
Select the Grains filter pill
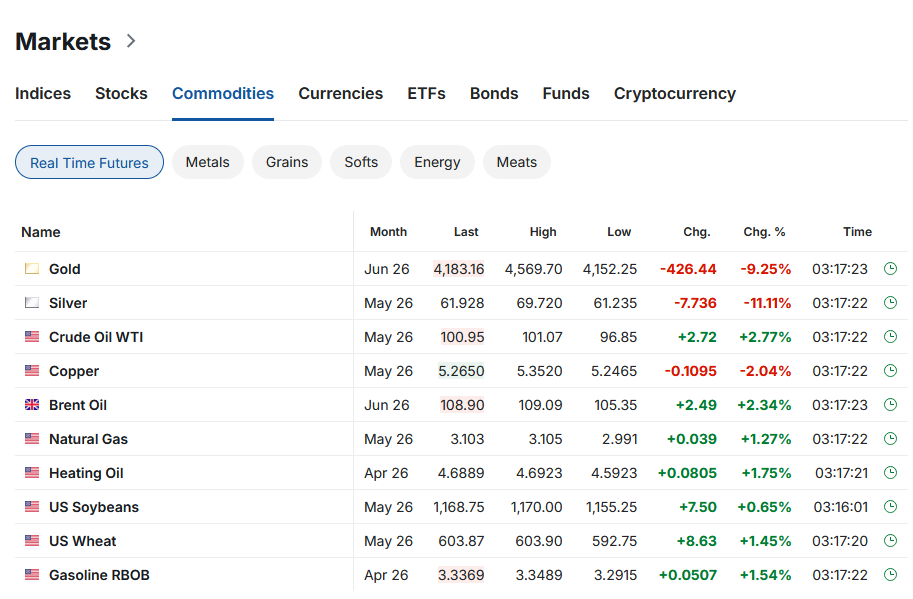(287, 162)
